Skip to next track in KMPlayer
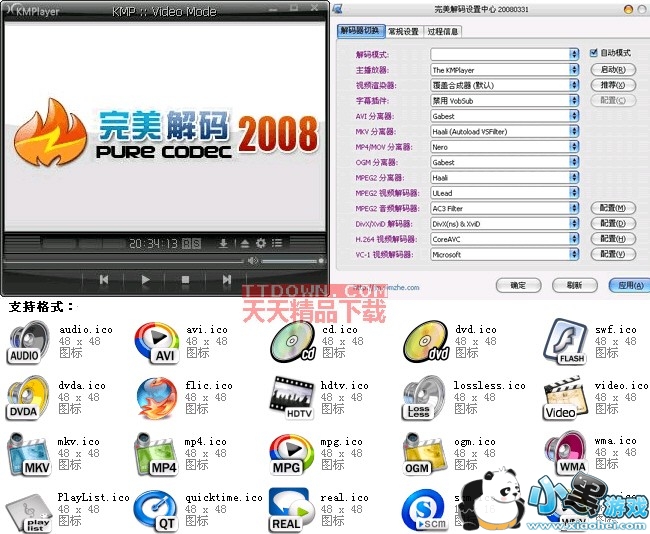The height and width of the screenshot is (534, 650). coord(226,280)
